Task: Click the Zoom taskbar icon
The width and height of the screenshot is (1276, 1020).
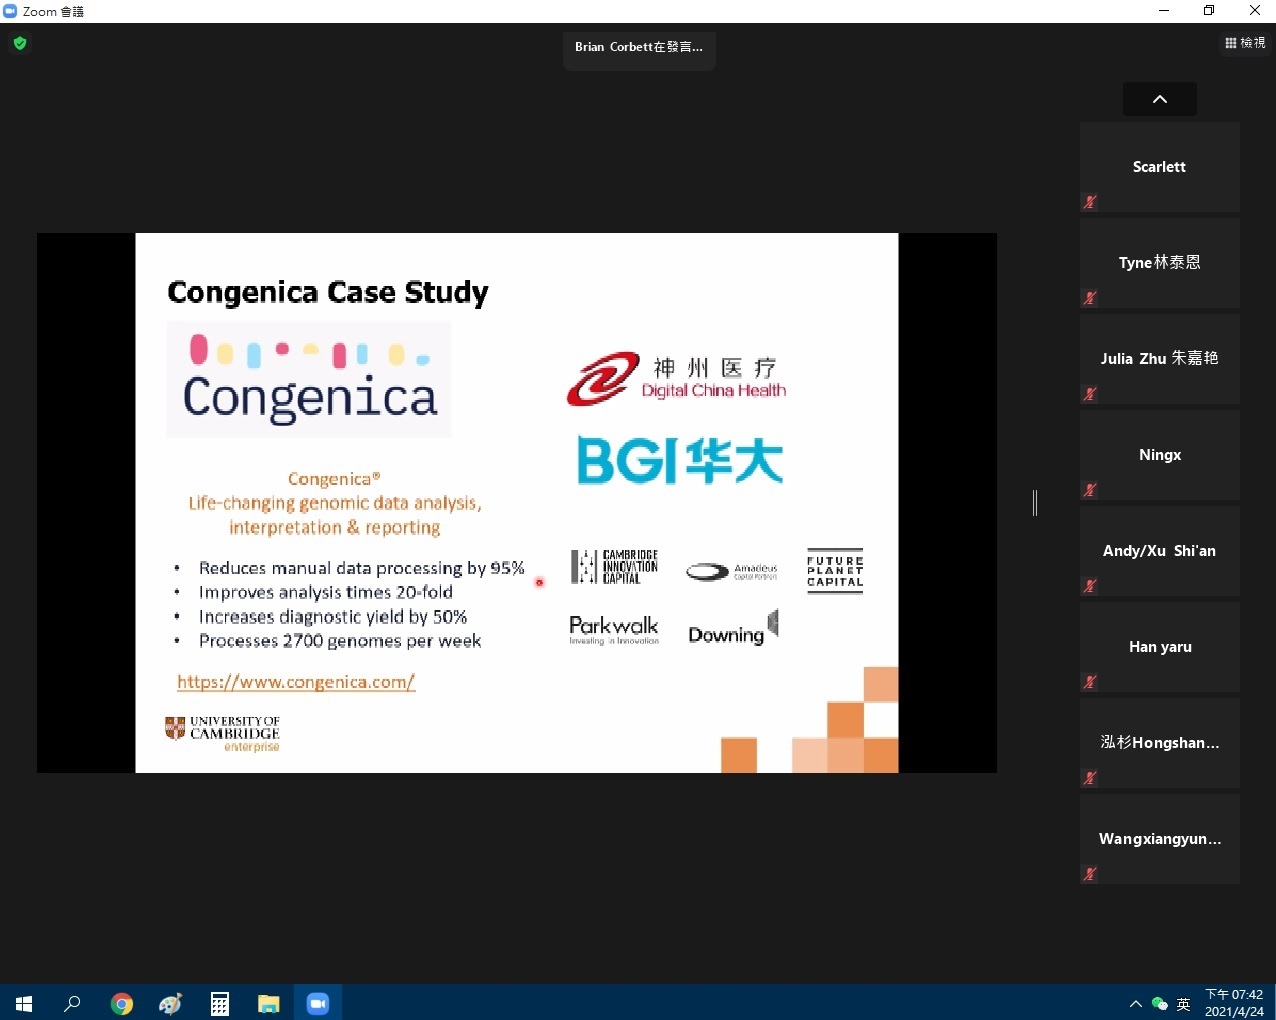Action: tap(318, 1003)
